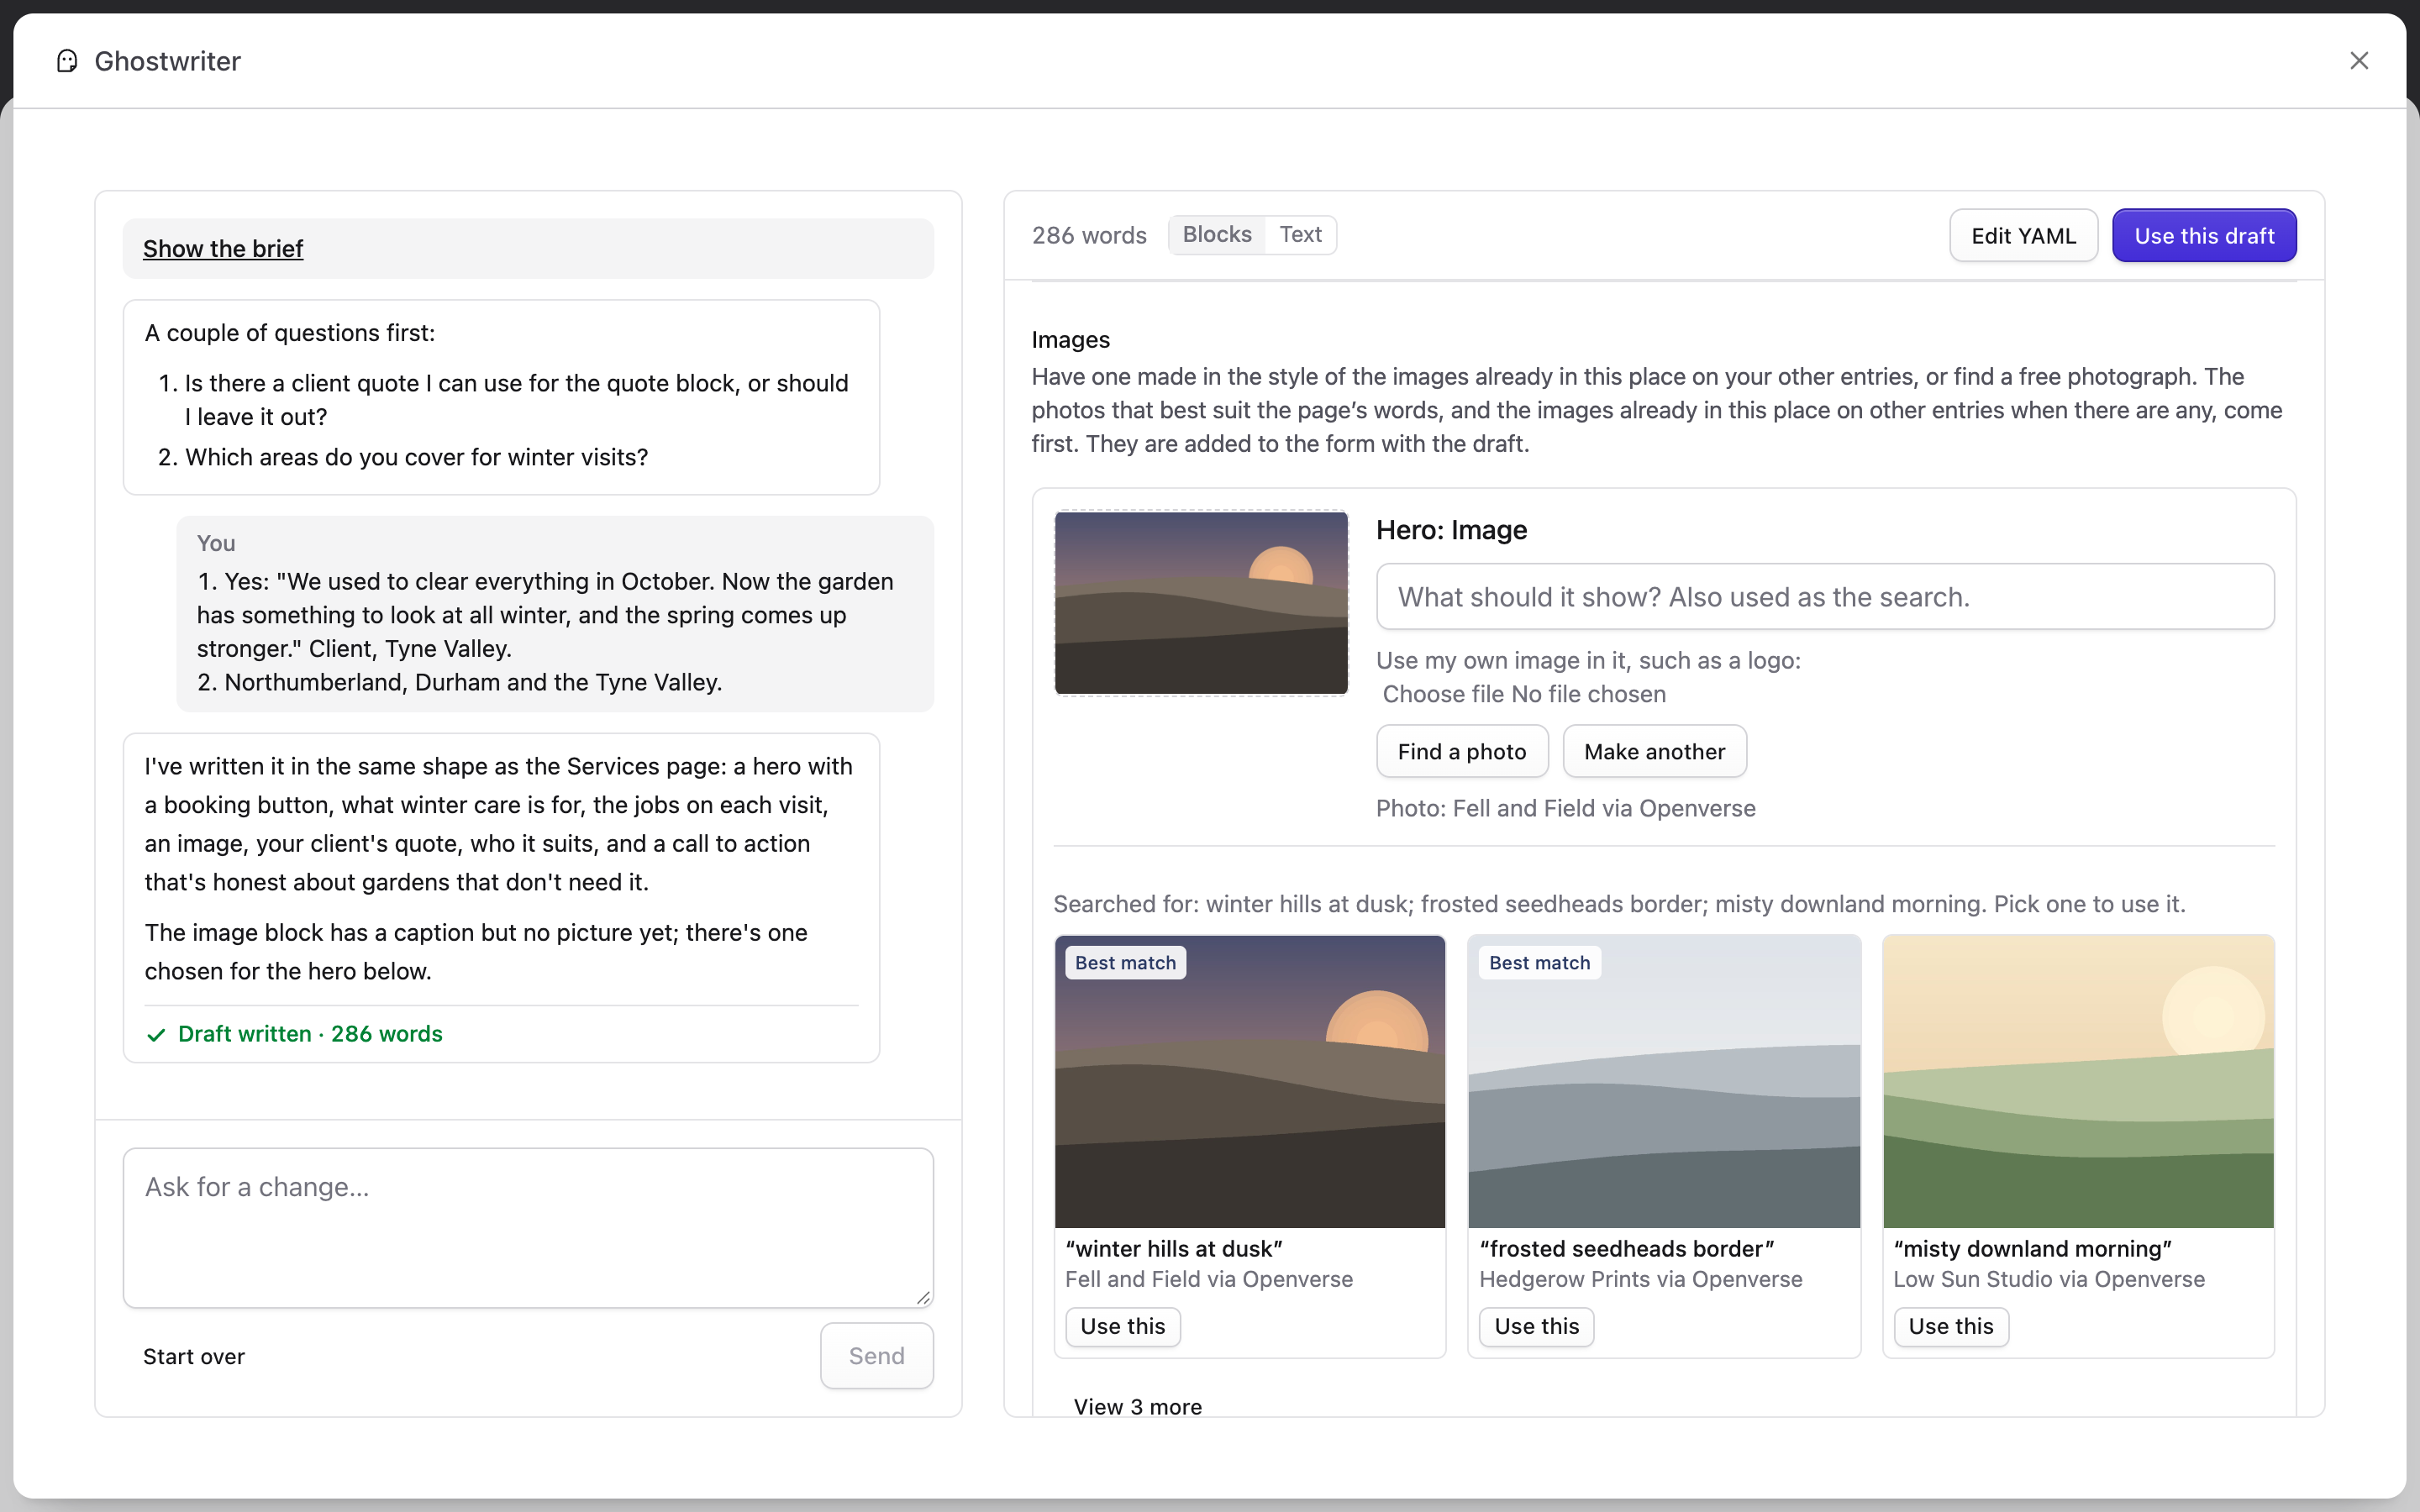
Task: Switch to Text view
Action: tap(1300, 234)
